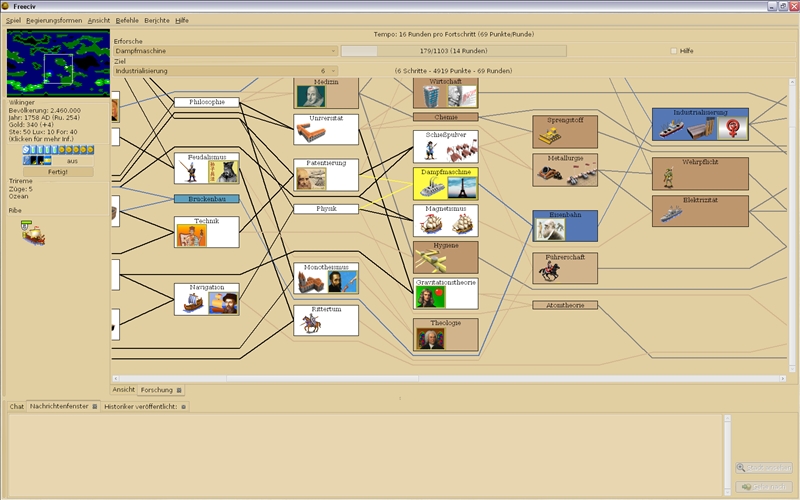Click the Physik technology node

coord(326,209)
